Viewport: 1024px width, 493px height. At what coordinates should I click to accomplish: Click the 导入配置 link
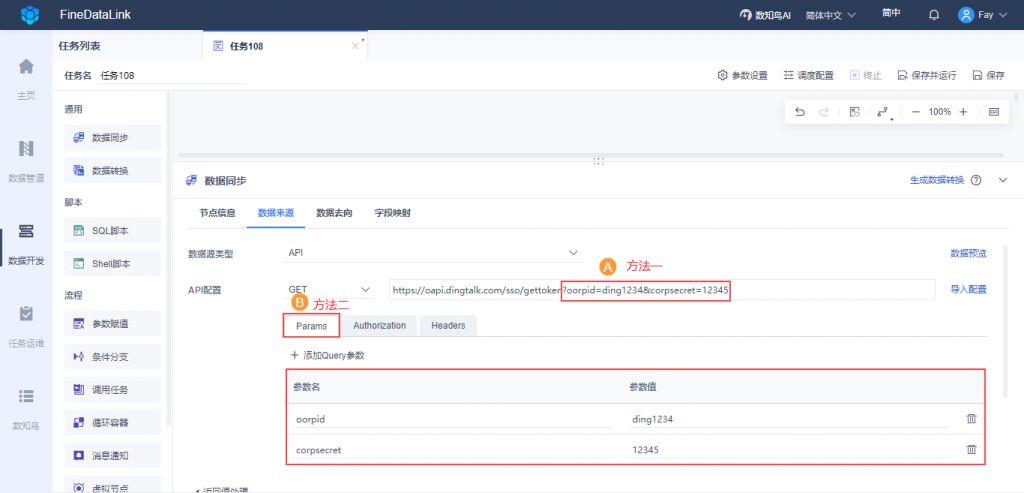pyautogui.click(x=968, y=290)
